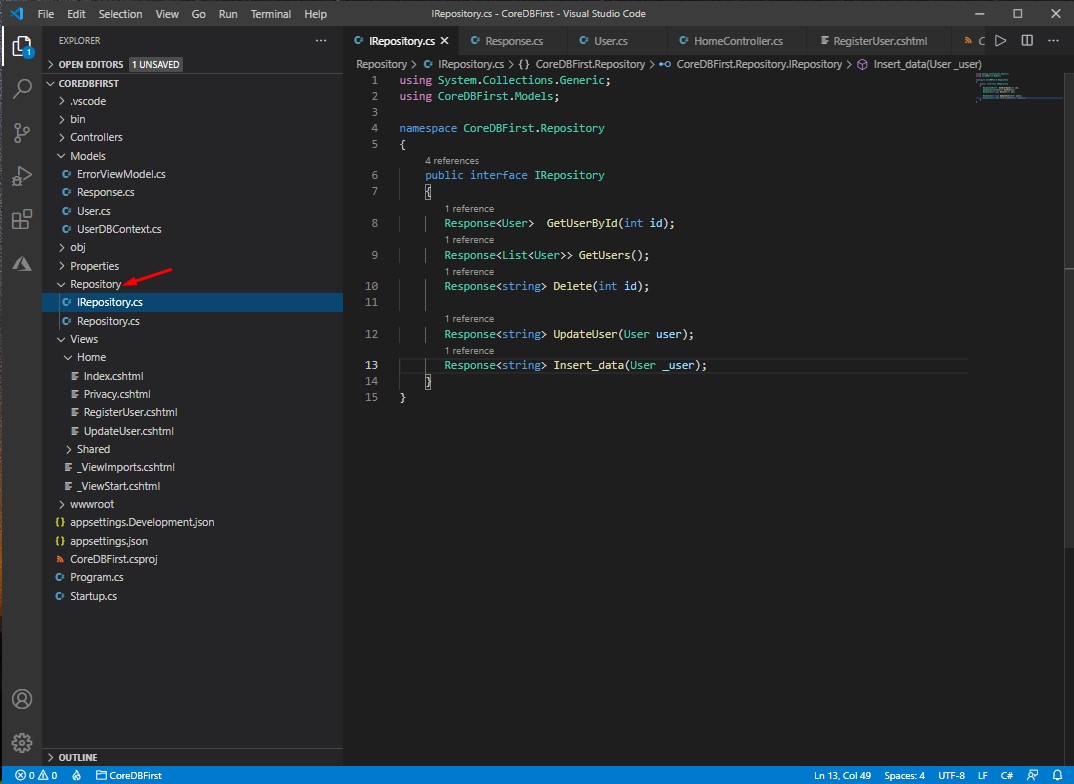Click Ln 13, Col 49 to go to line

[842, 775]
